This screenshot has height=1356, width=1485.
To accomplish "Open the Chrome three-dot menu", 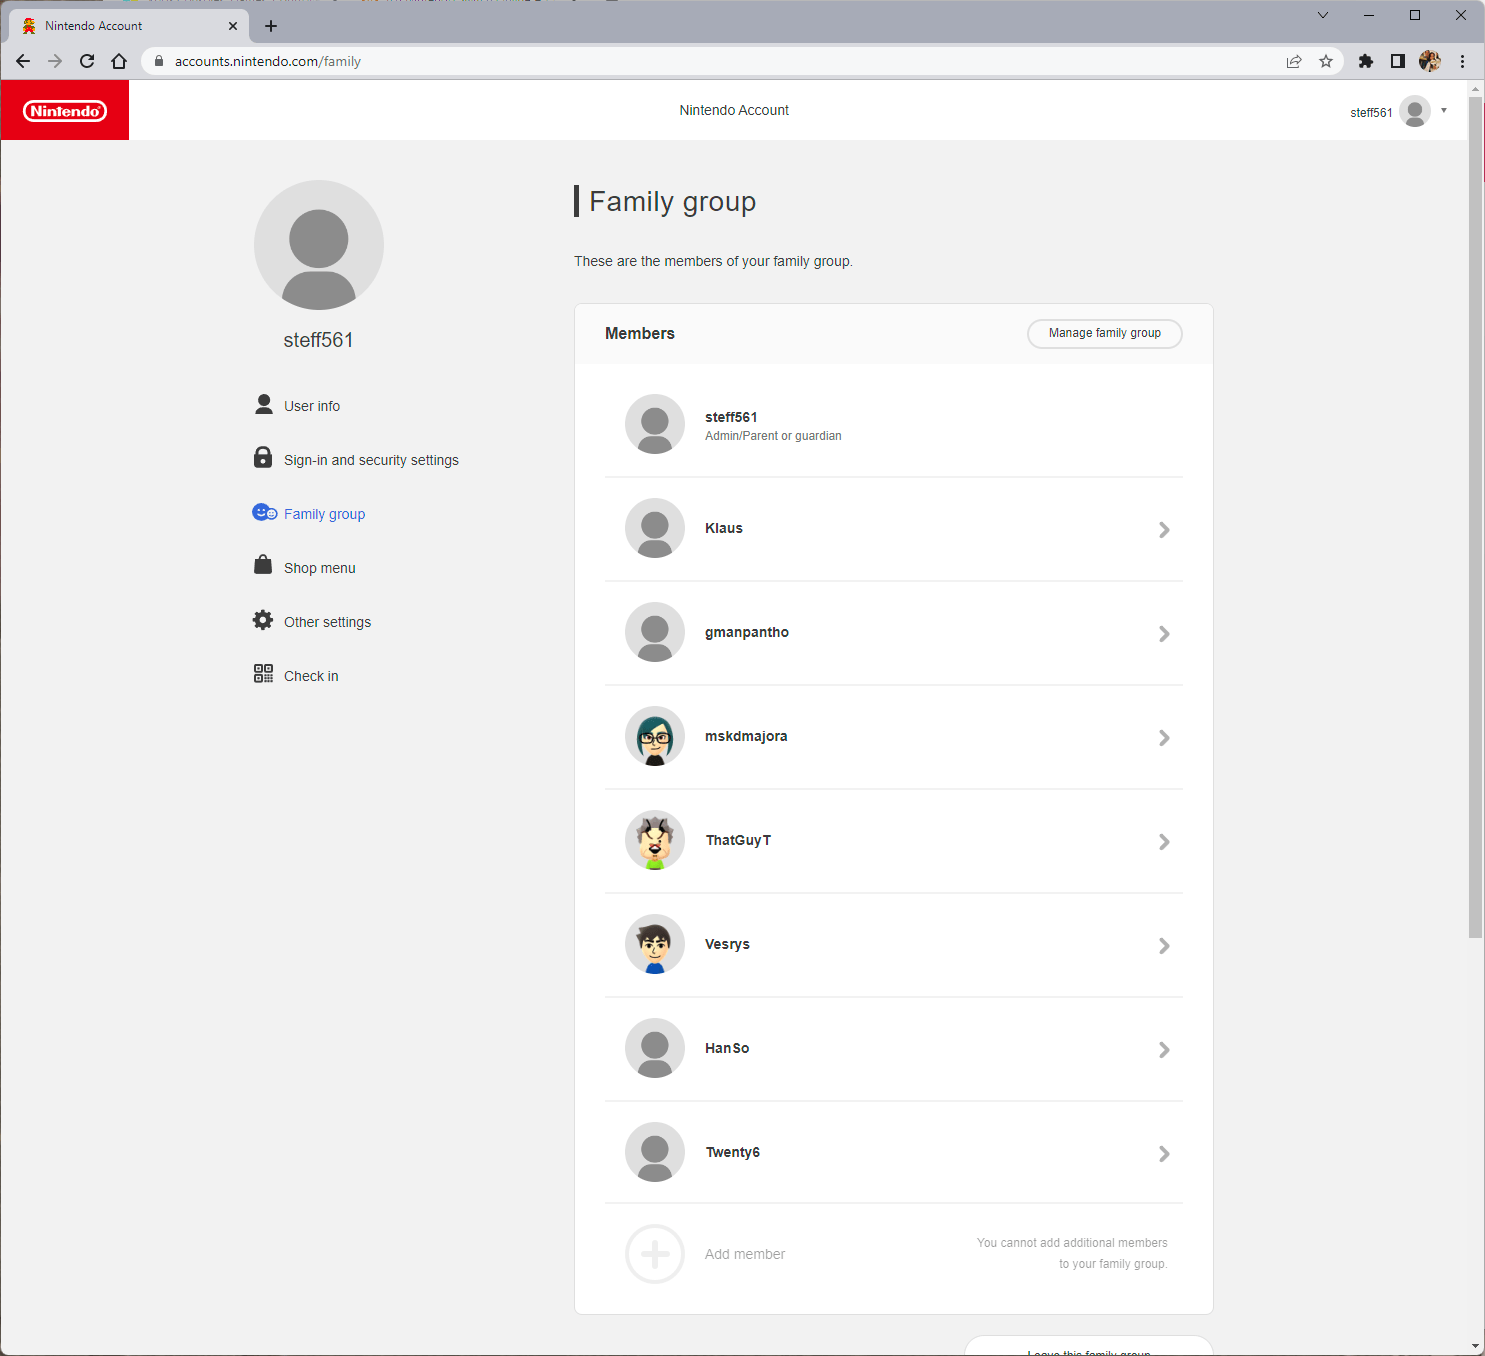I will (x=1462, y=61).
